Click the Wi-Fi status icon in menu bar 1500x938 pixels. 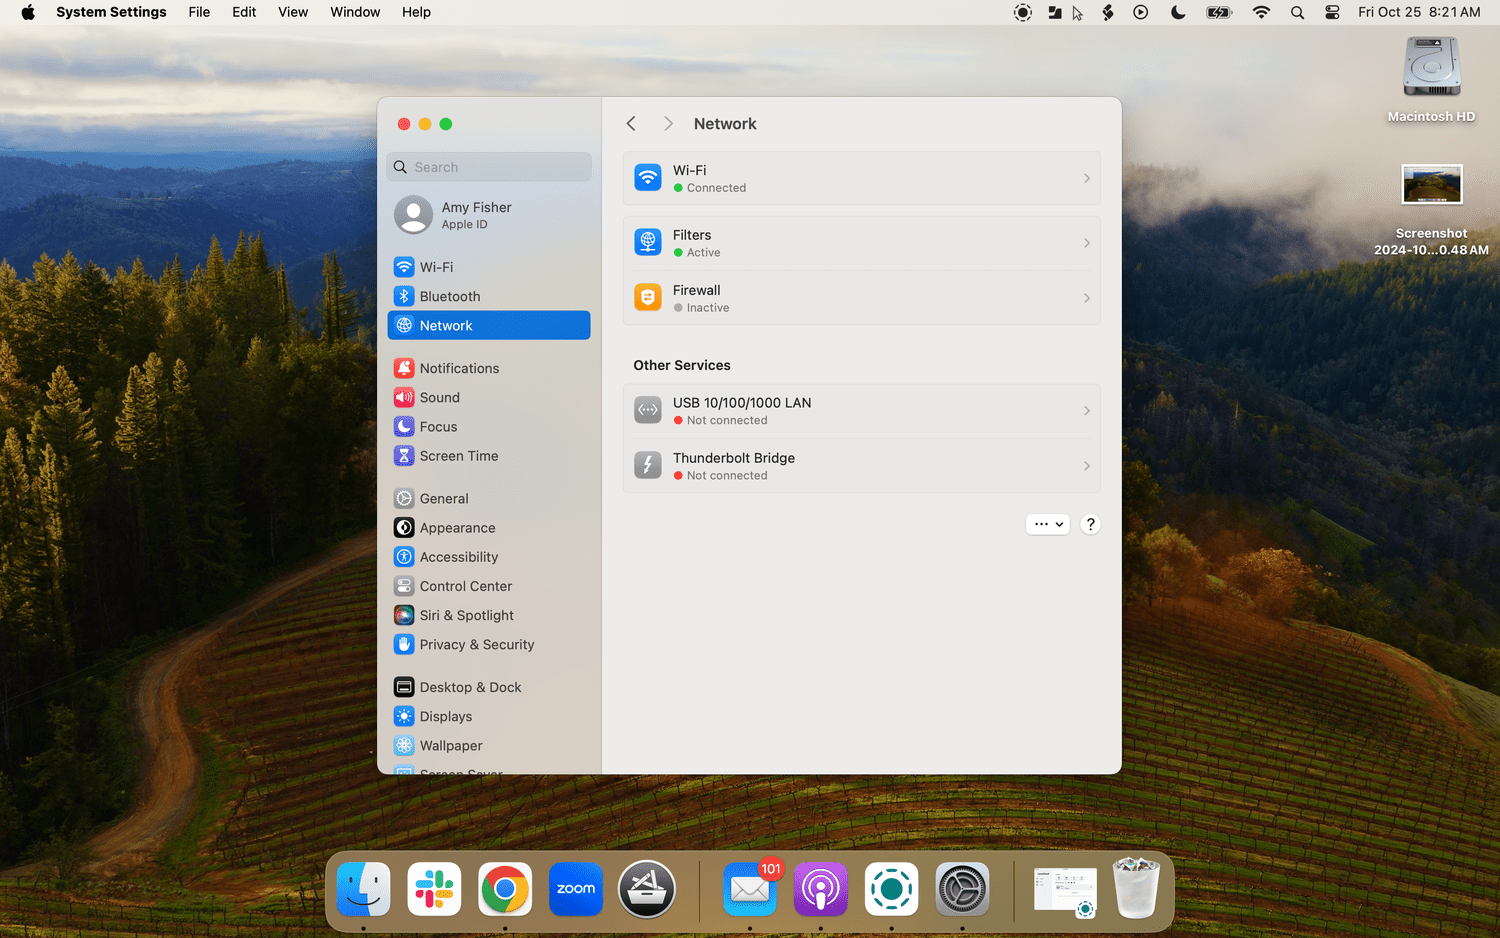tap(1261, 12)
